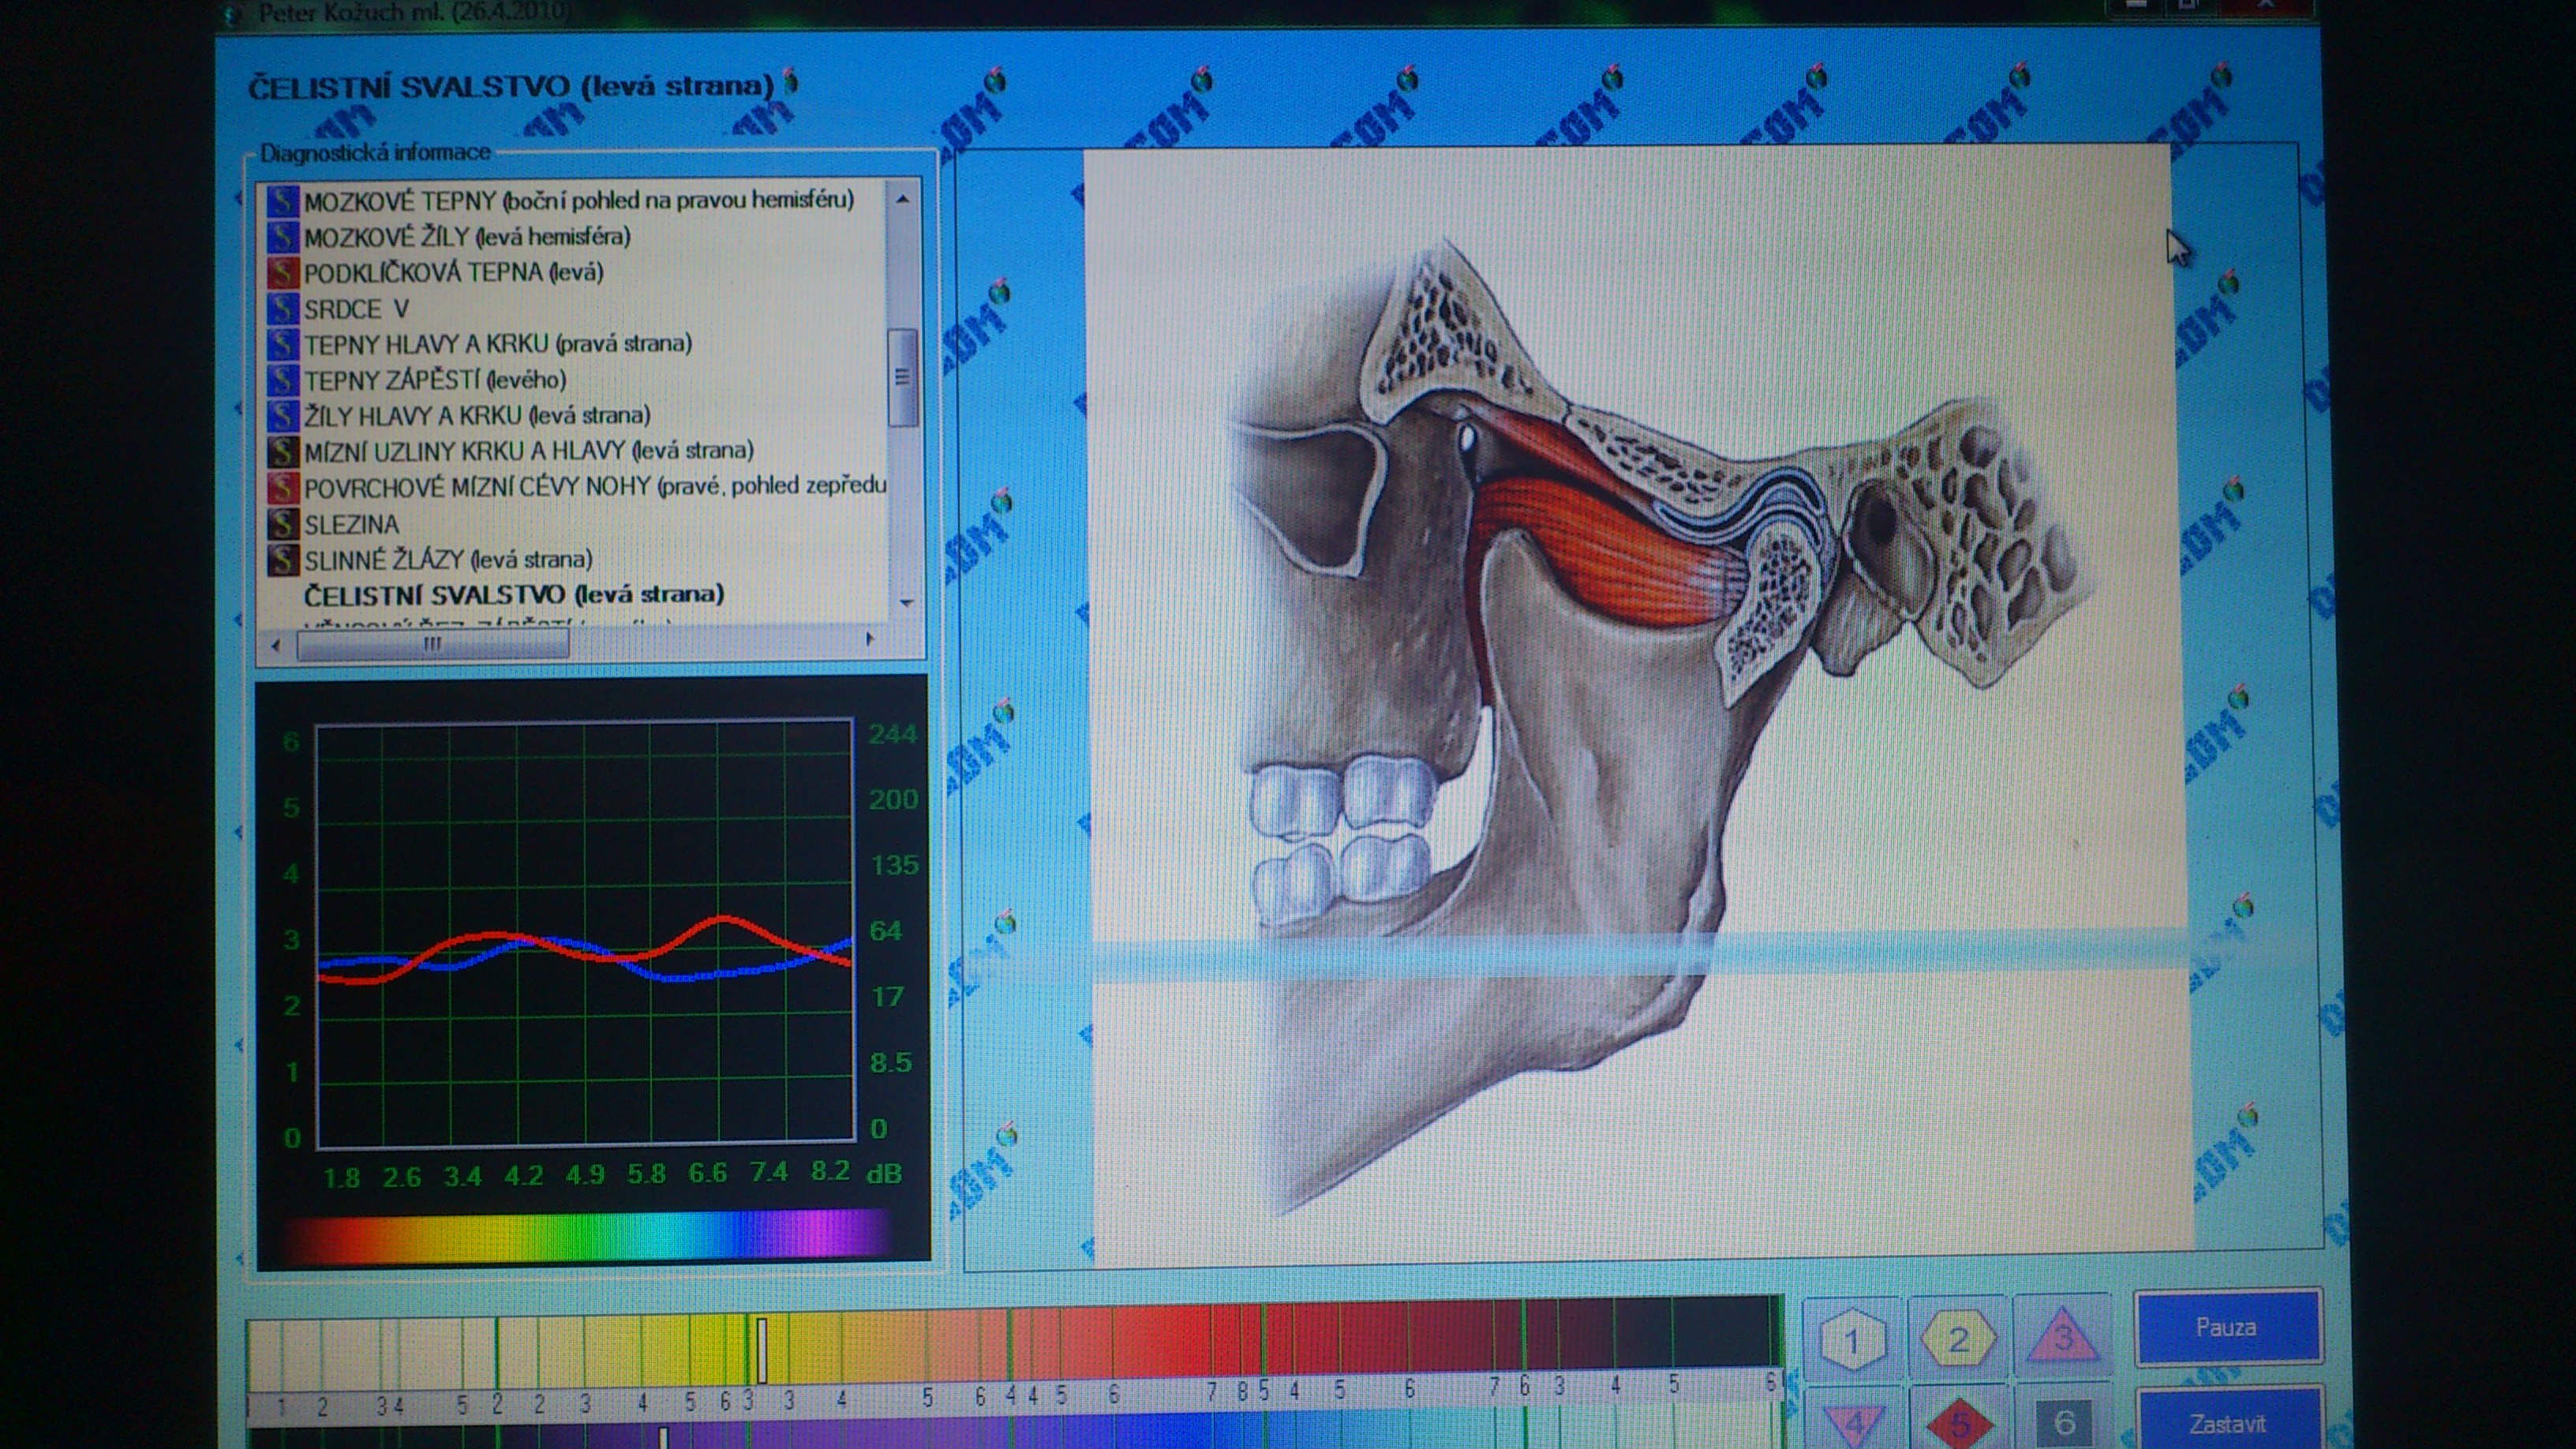Click the horizontal scrollbar thumb under the list
2576x1449 pixels.
click(433, 645)
